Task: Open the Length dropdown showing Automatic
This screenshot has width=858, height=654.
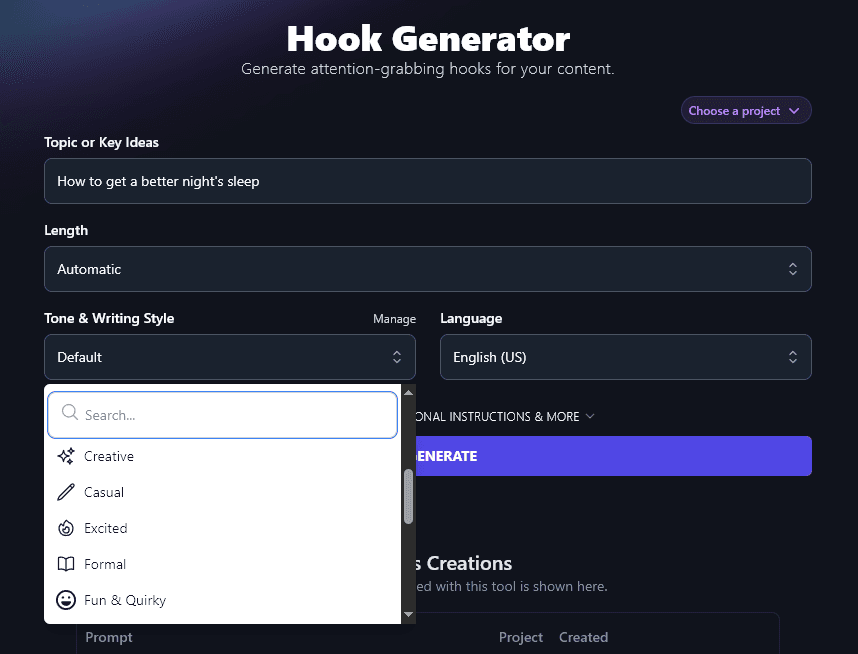Action: coord(428,269)
